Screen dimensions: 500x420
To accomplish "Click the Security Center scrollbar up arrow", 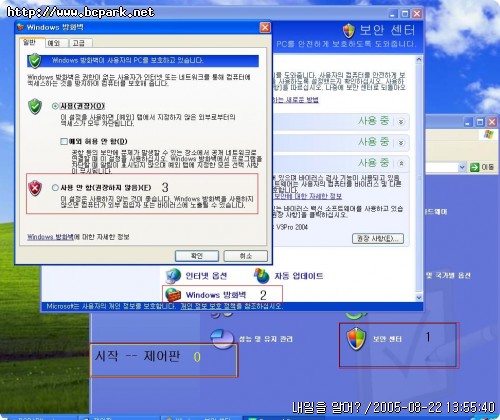I will click(x=419, y=60).
